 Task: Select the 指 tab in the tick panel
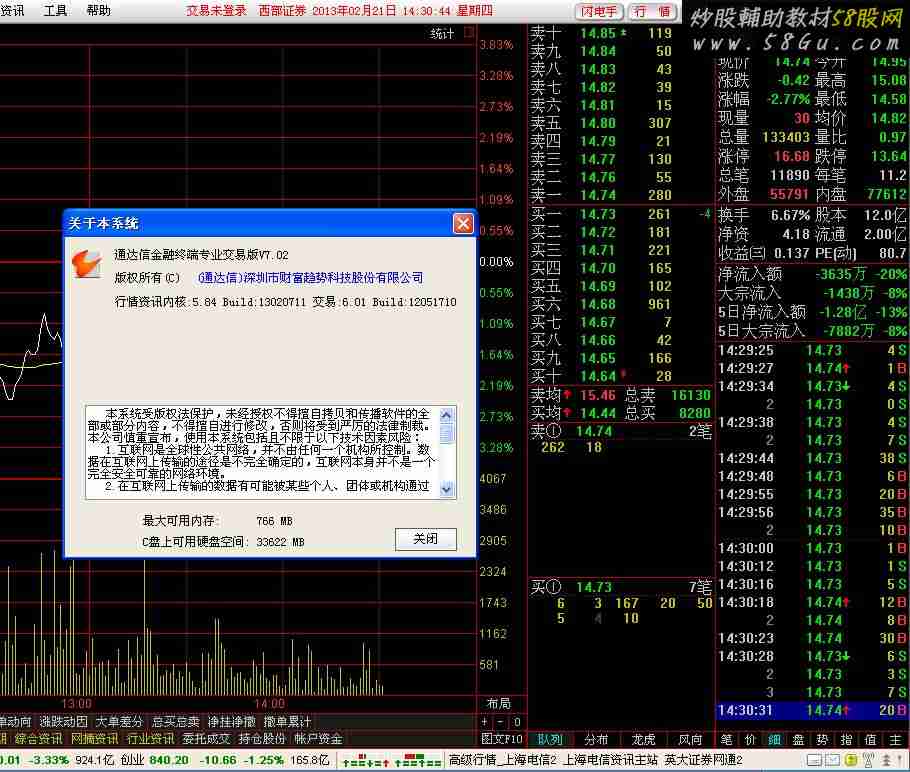[846, 739]
